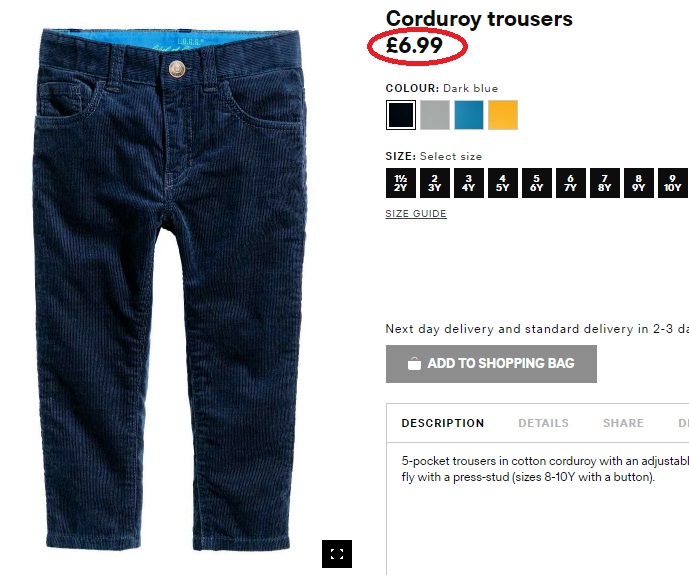Switch to the Details tab
Viewport: 689px width, 575px height.
[543, 423]
